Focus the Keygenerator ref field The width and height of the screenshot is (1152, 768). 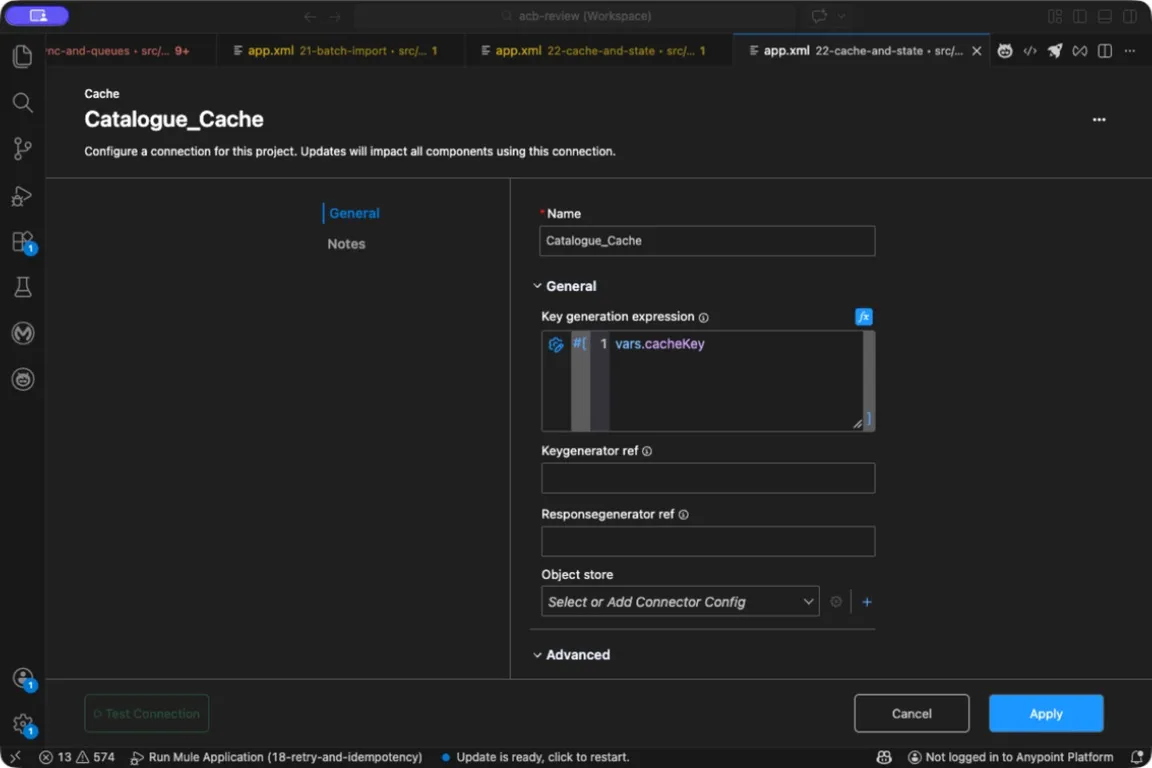tap(708, 478)
